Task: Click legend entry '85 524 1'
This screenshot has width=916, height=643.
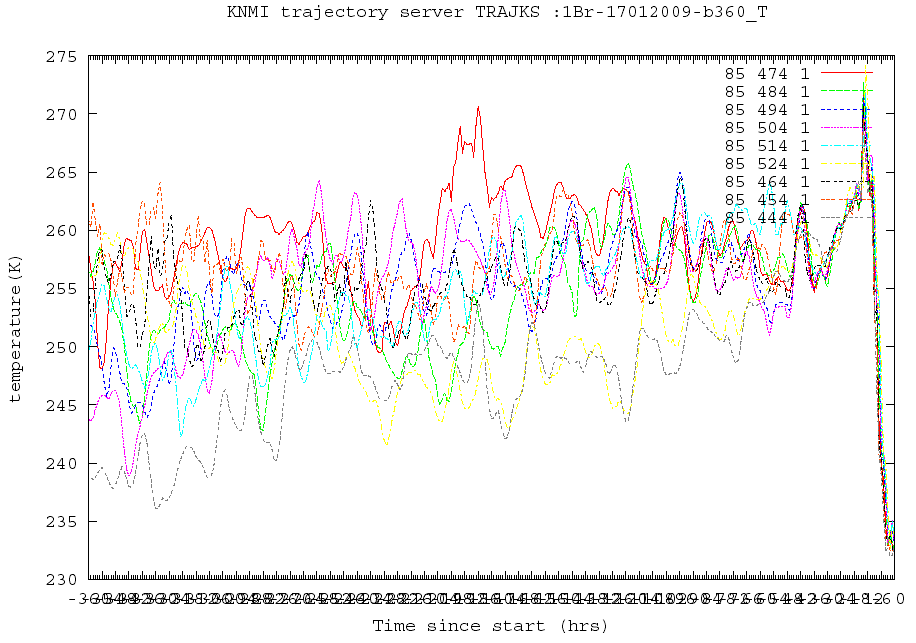Action: click(768, 164)
